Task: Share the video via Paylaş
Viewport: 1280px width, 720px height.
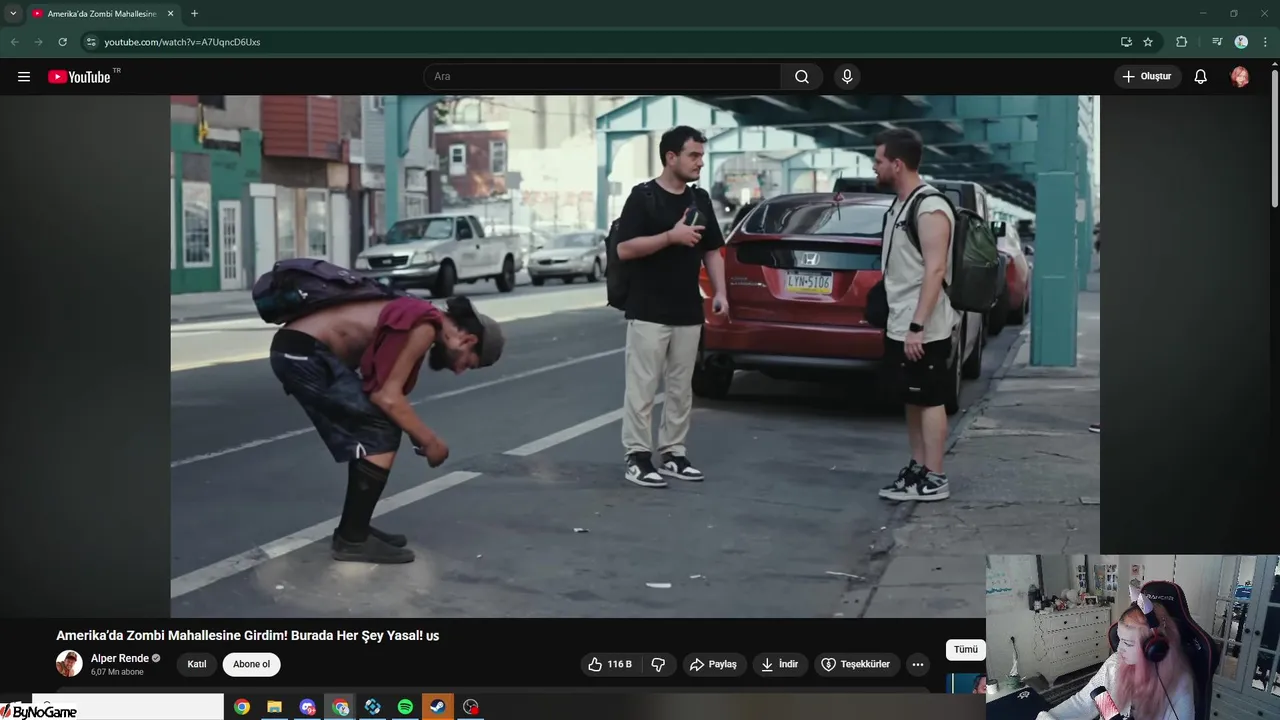Action: tap(713, 664)
